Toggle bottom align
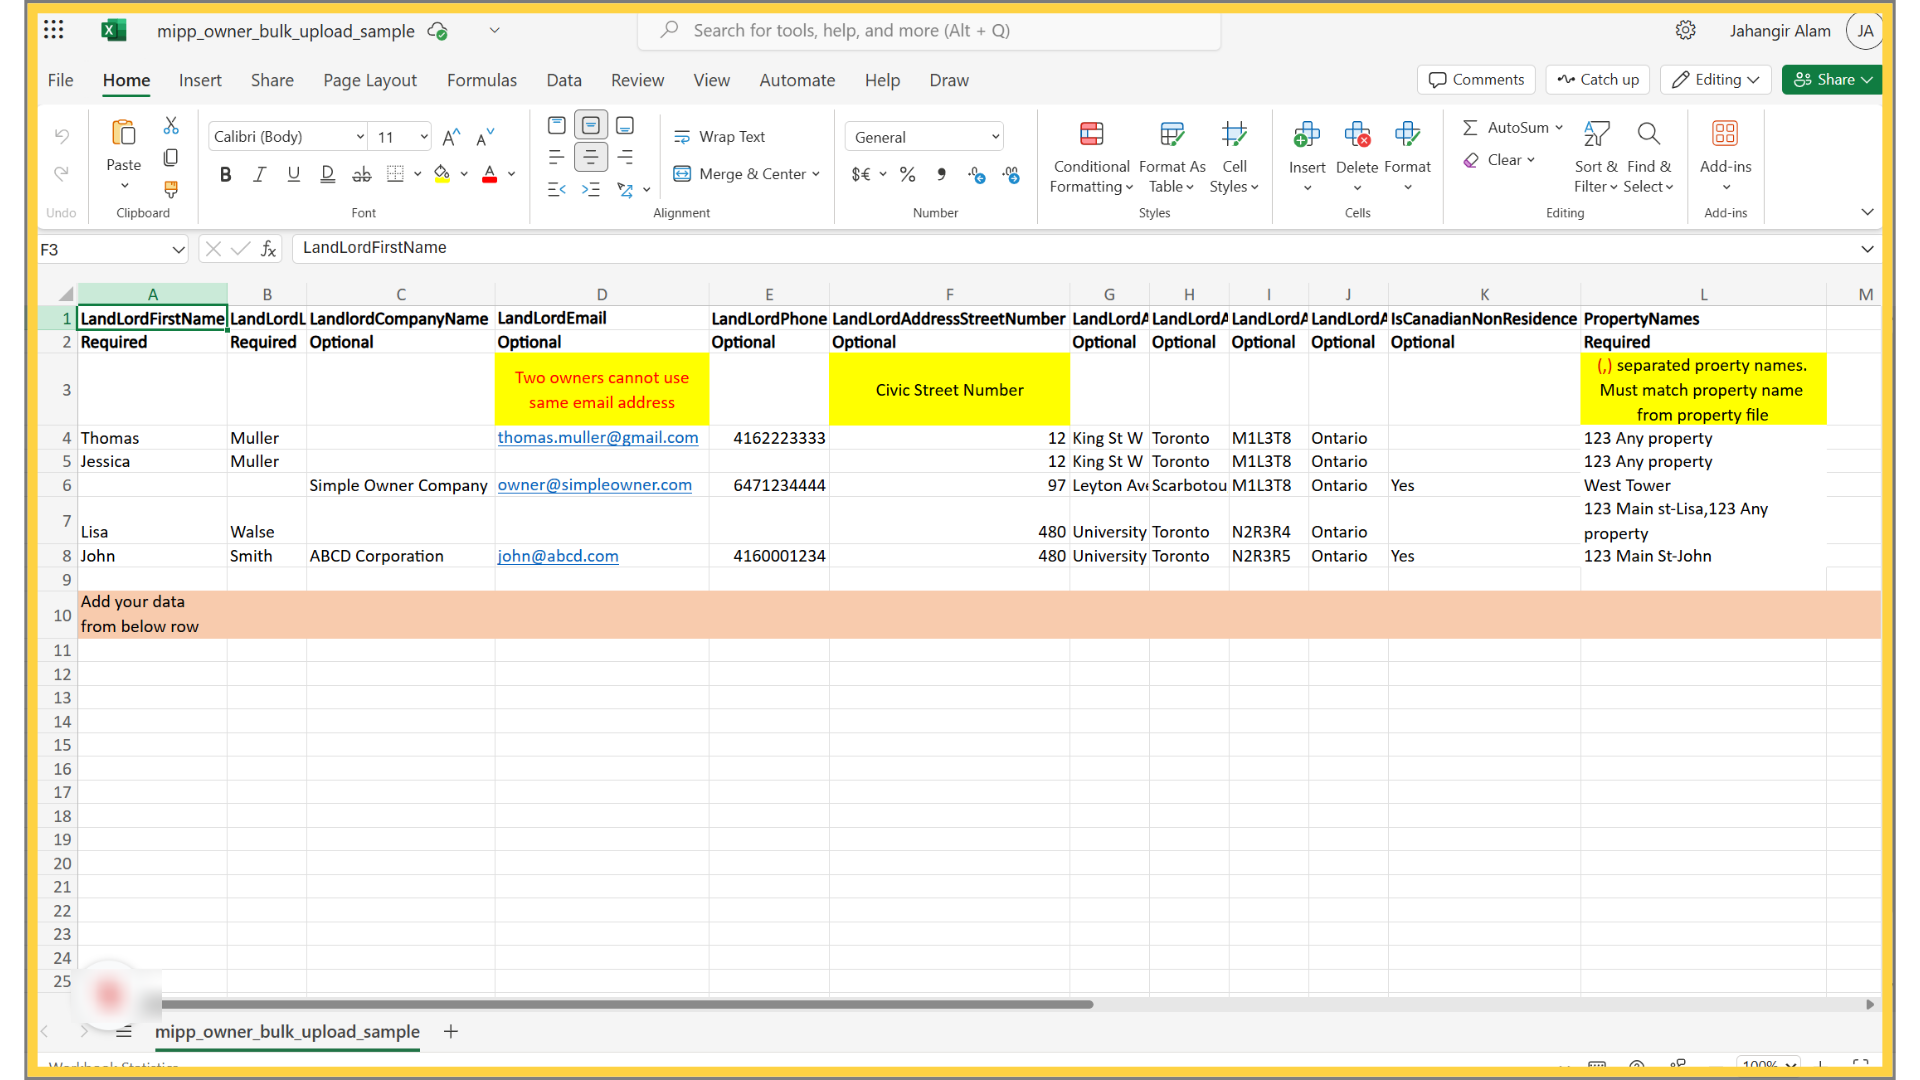The height and width of the screenshot is (1080, 1920). coord(625,125)
